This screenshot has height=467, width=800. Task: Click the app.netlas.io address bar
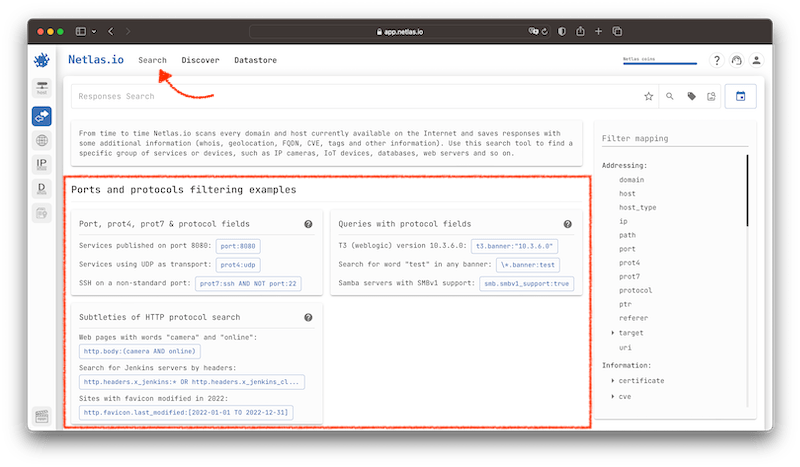coord(399,32)
